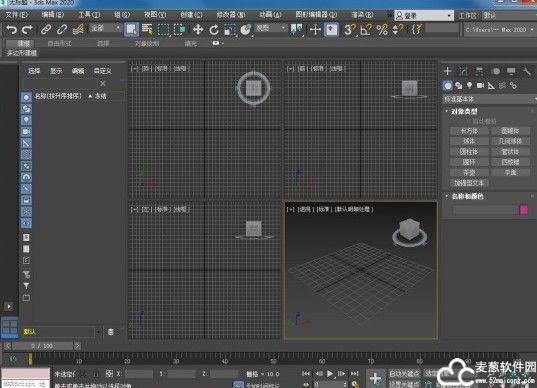The image size is (537, 388).
Task: Click the 圆柱体 cylinder button
Action: 469,151
